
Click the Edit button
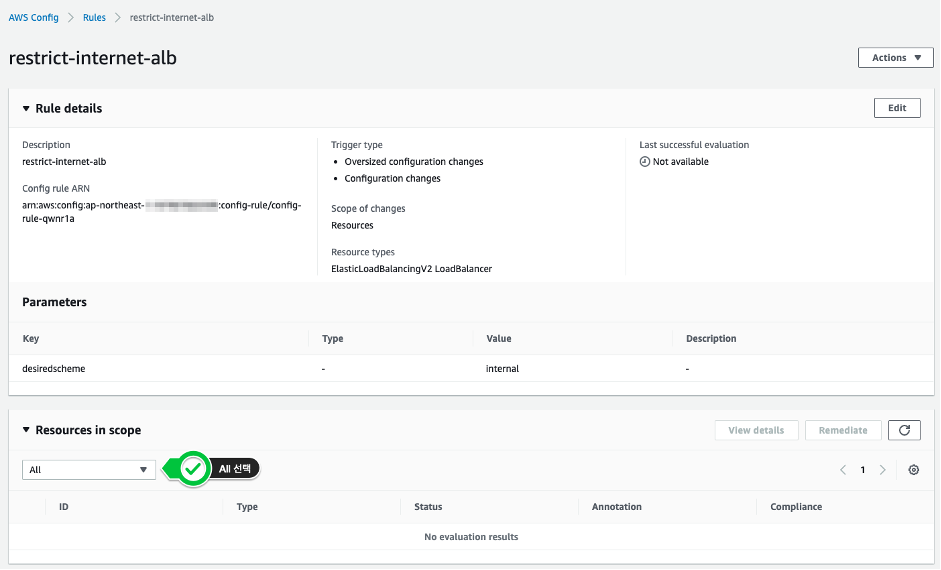click(897, 108)
